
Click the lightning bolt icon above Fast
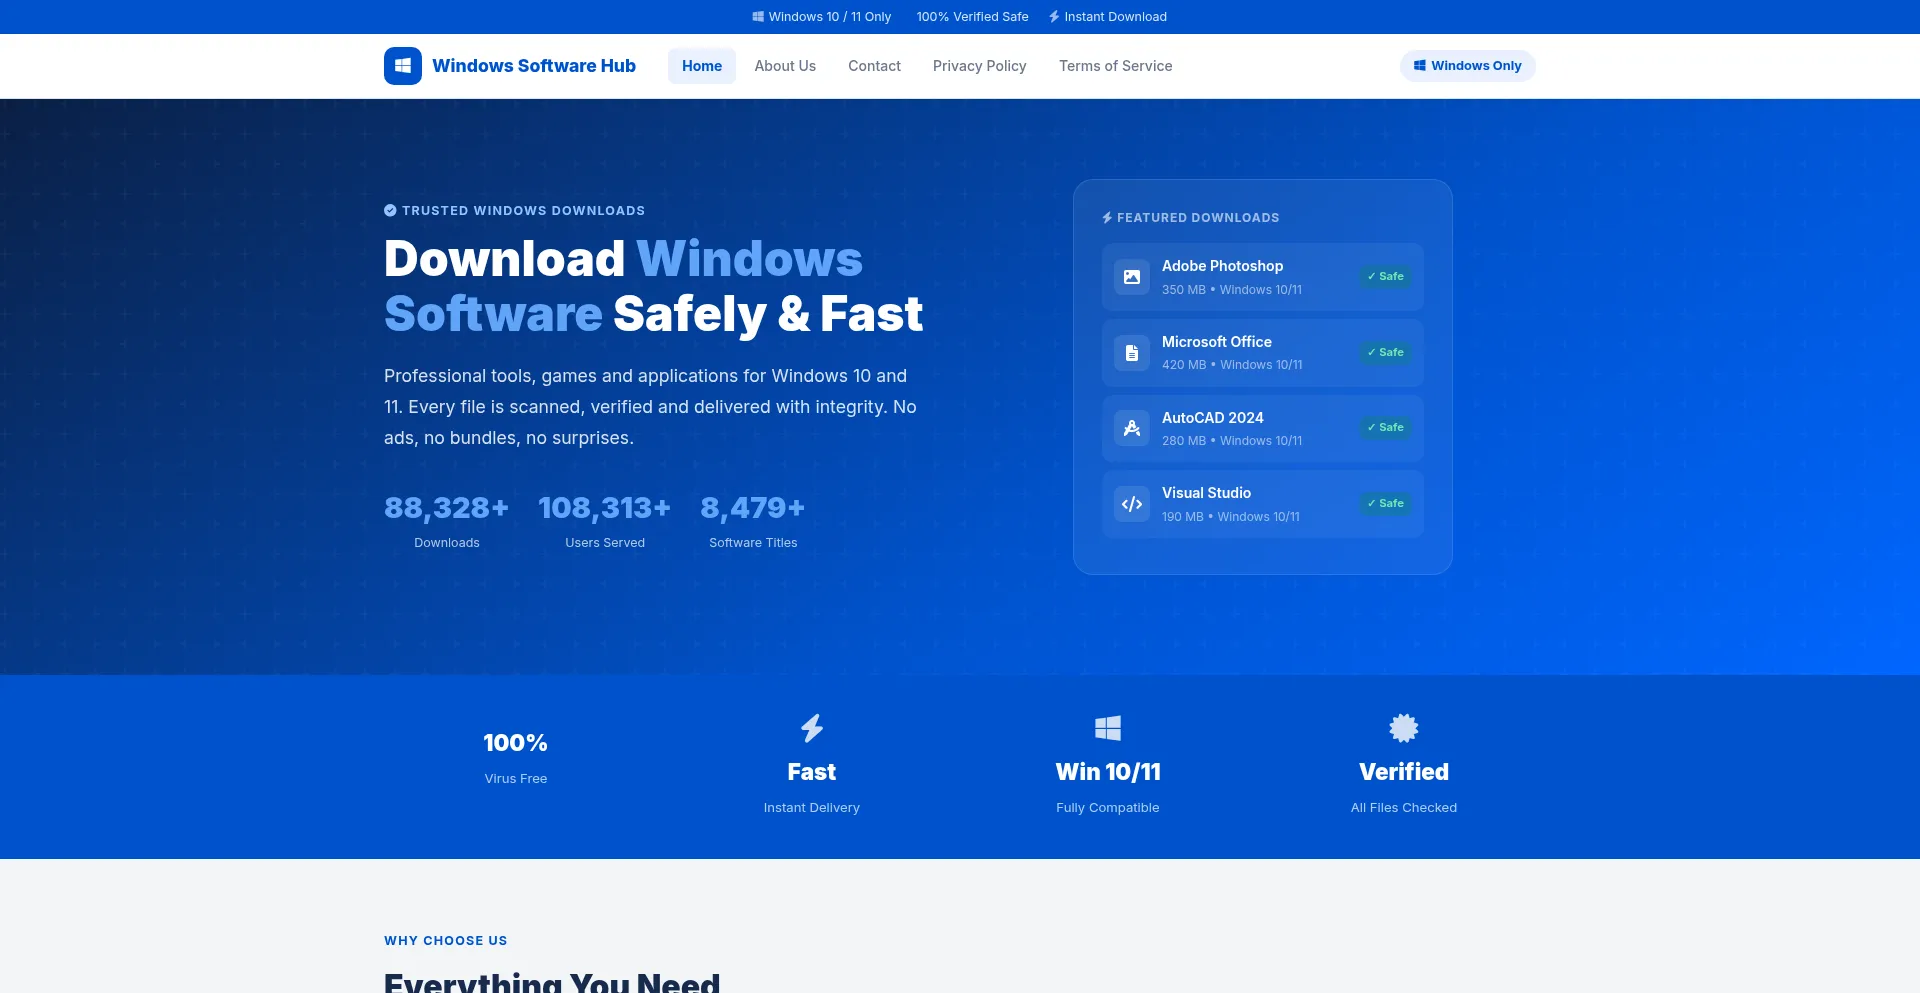click(812, 728)
